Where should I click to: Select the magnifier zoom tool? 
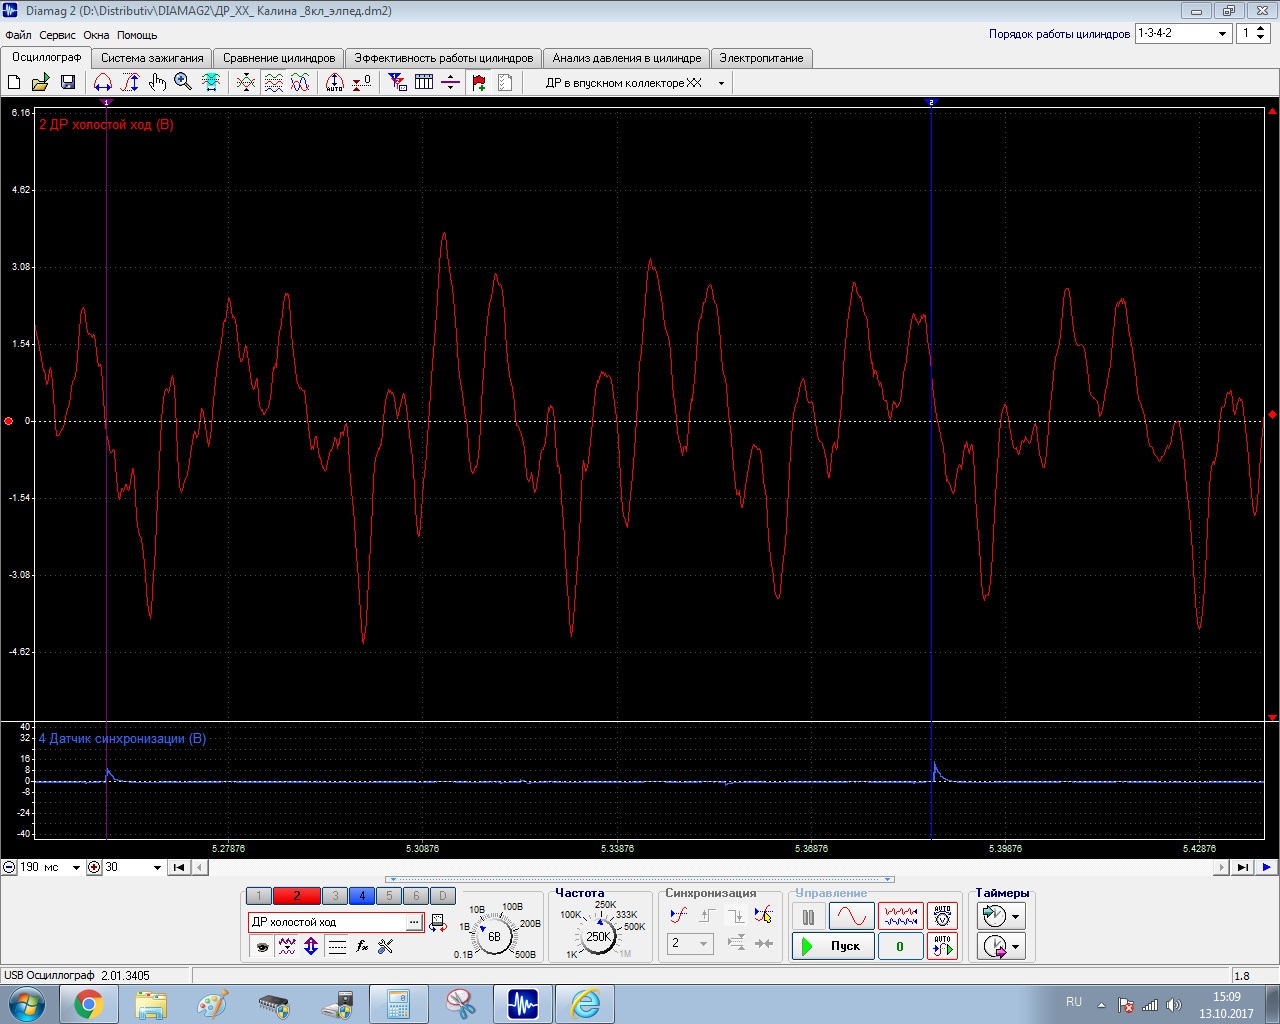(183, 82)
